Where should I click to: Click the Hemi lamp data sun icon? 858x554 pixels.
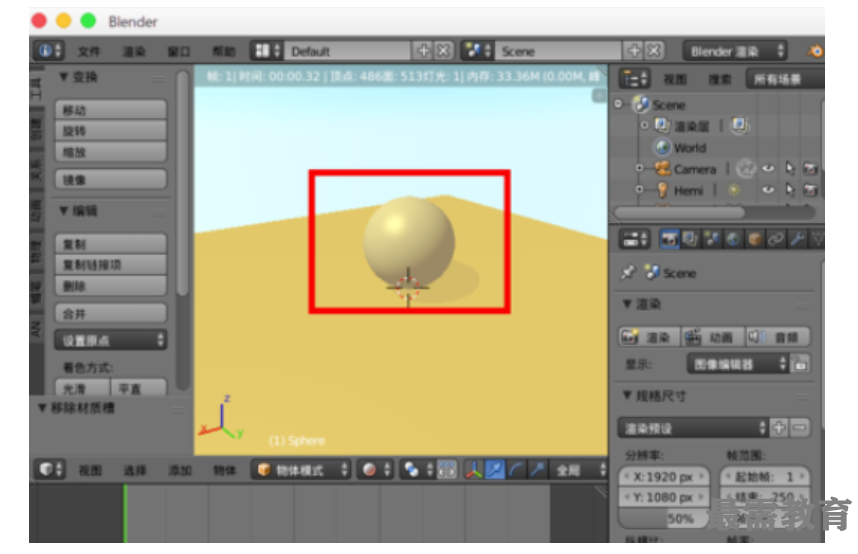tap(734, 190)
